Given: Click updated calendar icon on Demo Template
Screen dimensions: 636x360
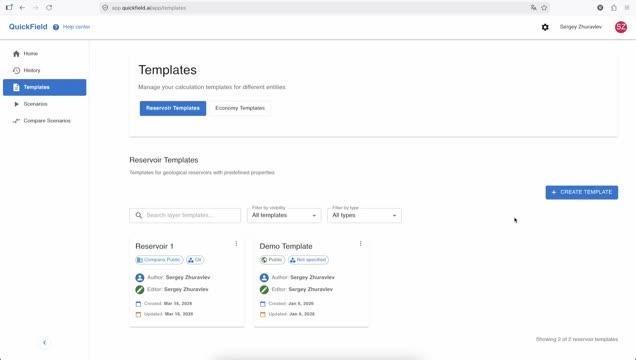Looking at the screenshot, I should tap(262, 314).
